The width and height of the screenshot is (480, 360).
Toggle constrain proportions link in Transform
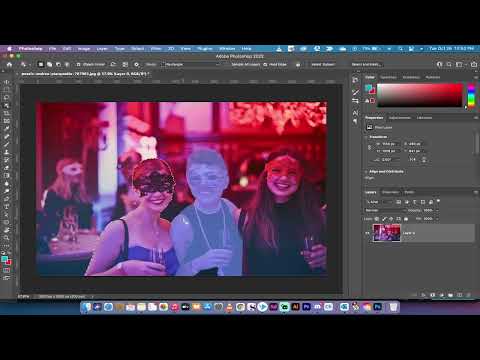tap(369, 147)
